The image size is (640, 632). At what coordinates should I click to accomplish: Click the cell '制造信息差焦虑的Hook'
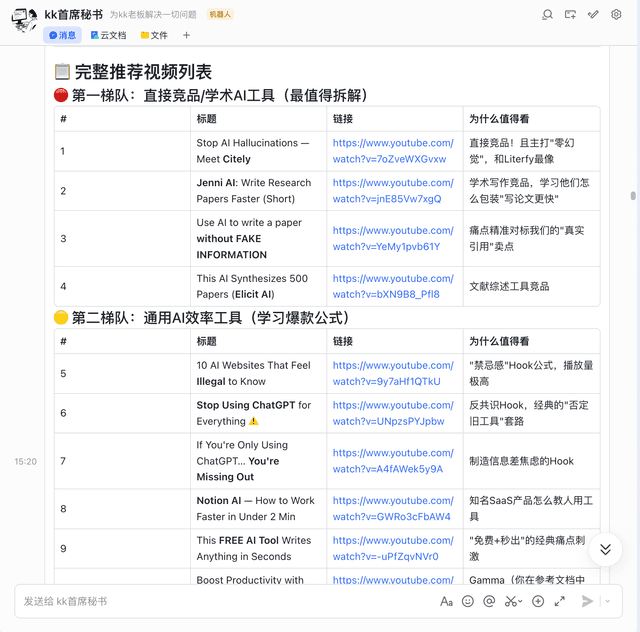pyautogui.click(x=521, y=461)
